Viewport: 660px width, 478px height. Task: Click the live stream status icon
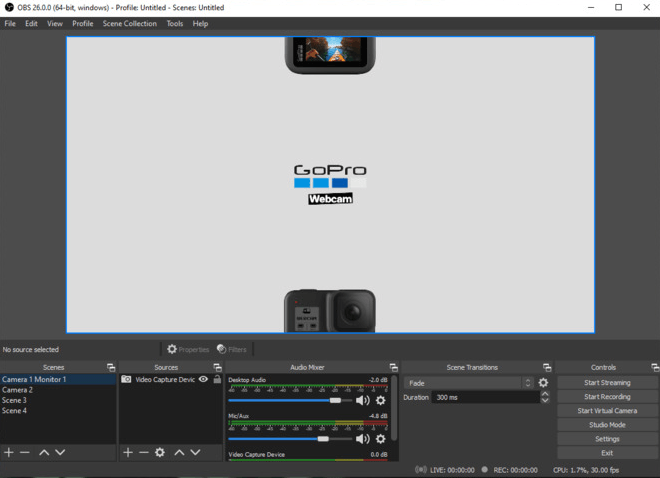click(x=420, y=470)
